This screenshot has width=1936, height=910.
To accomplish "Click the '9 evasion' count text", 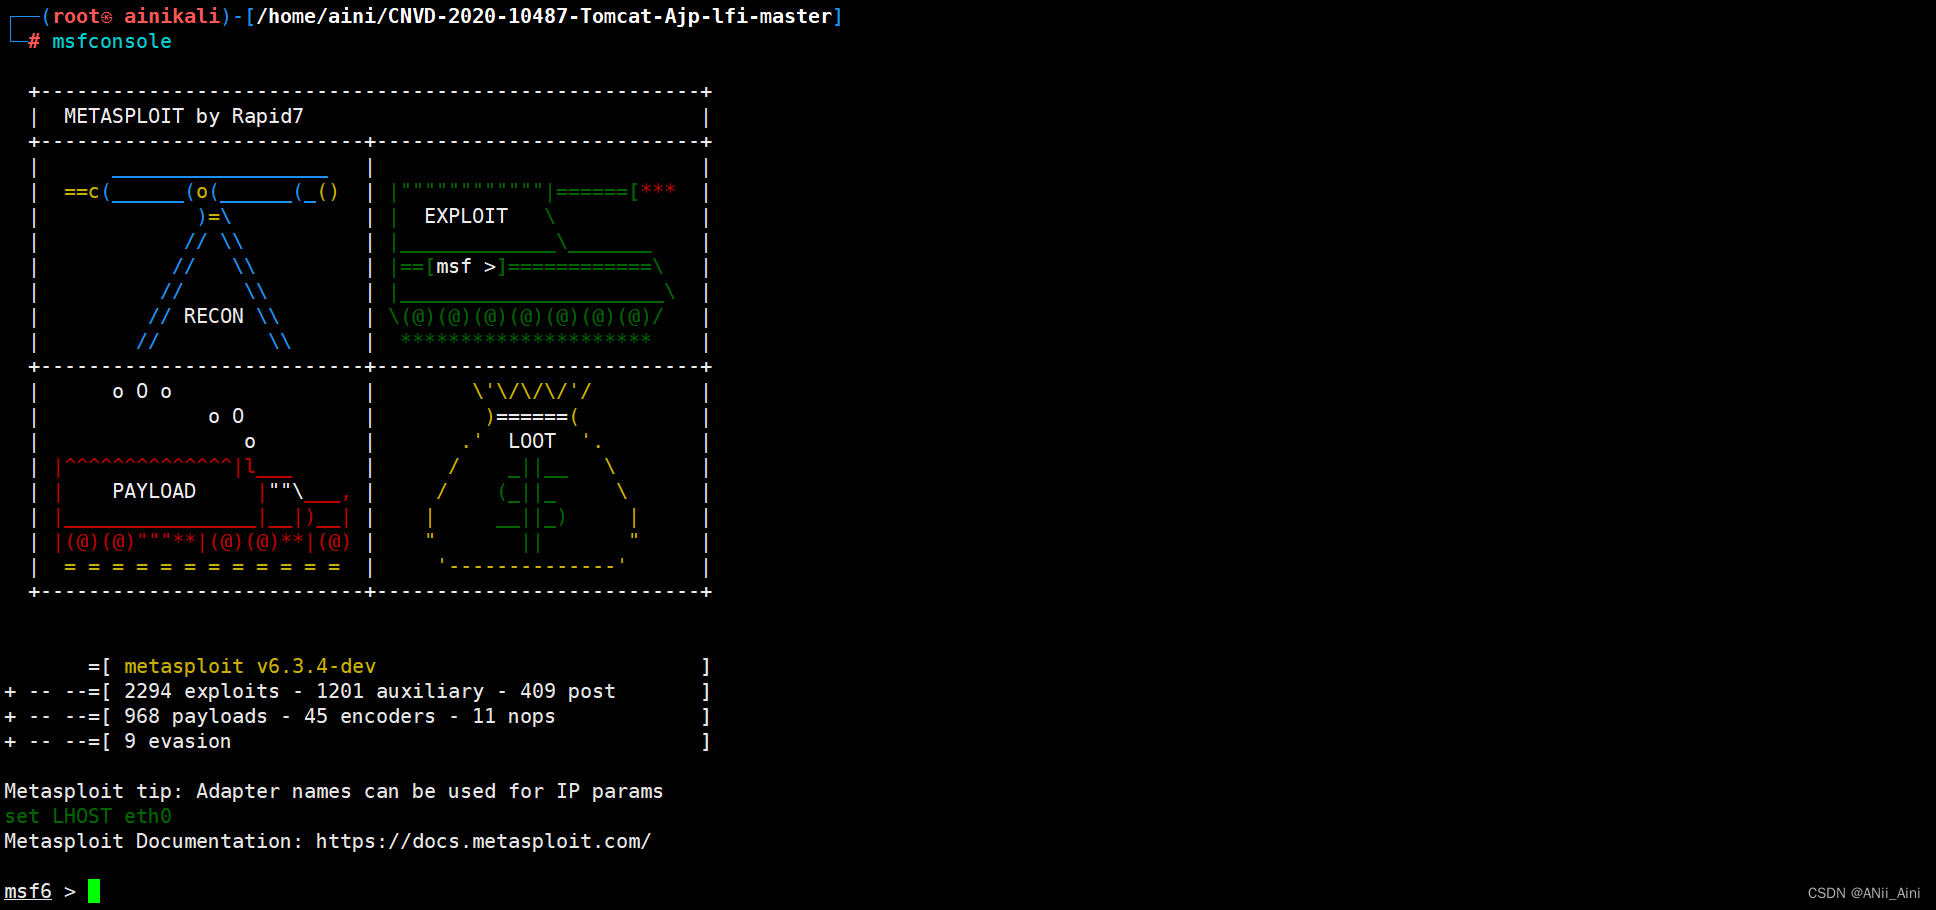I will pos(178,741).
